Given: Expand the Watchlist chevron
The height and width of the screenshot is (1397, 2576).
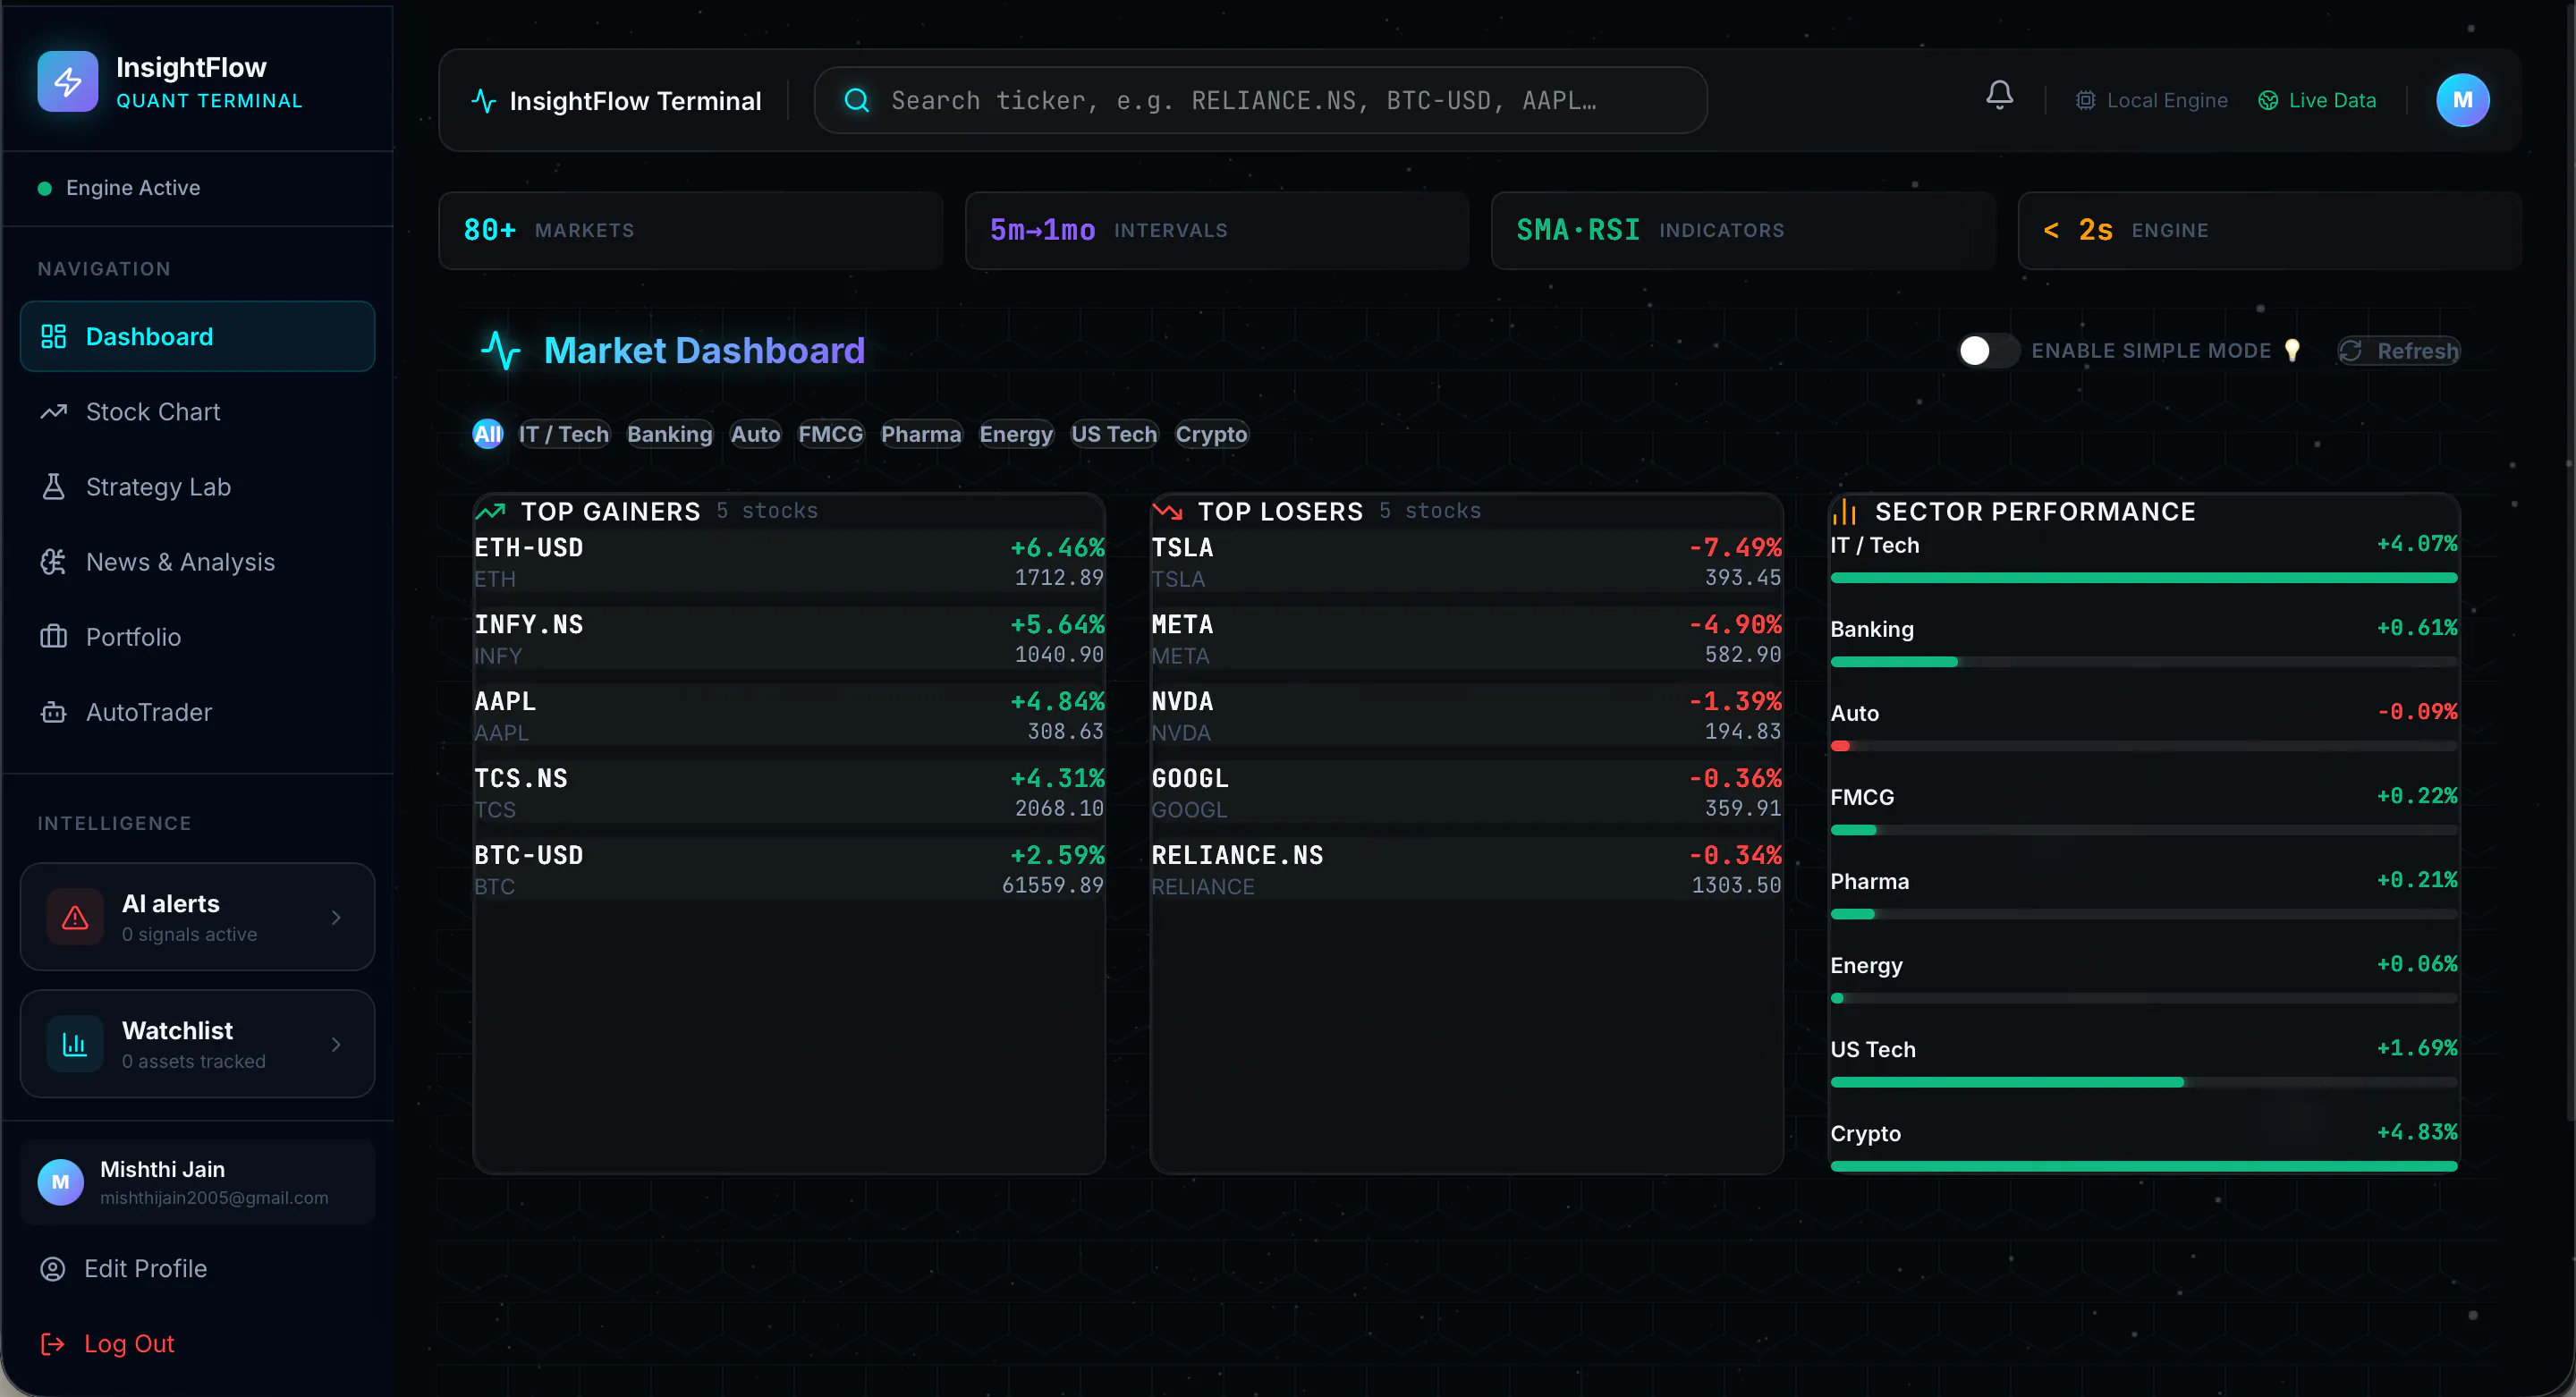Looking at the screenshot, I should [x=336, y=1044].
